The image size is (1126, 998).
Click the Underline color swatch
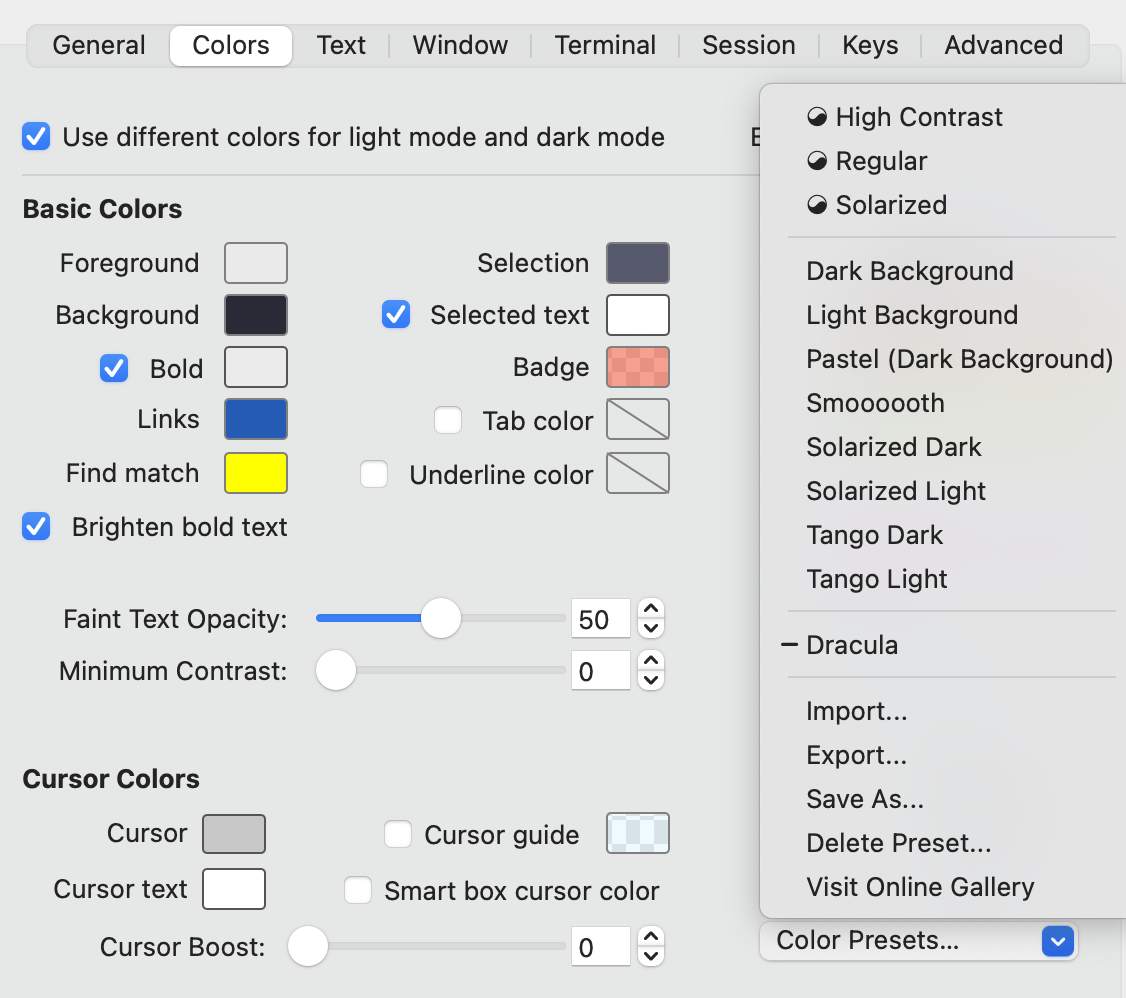(x=638, y=472)
